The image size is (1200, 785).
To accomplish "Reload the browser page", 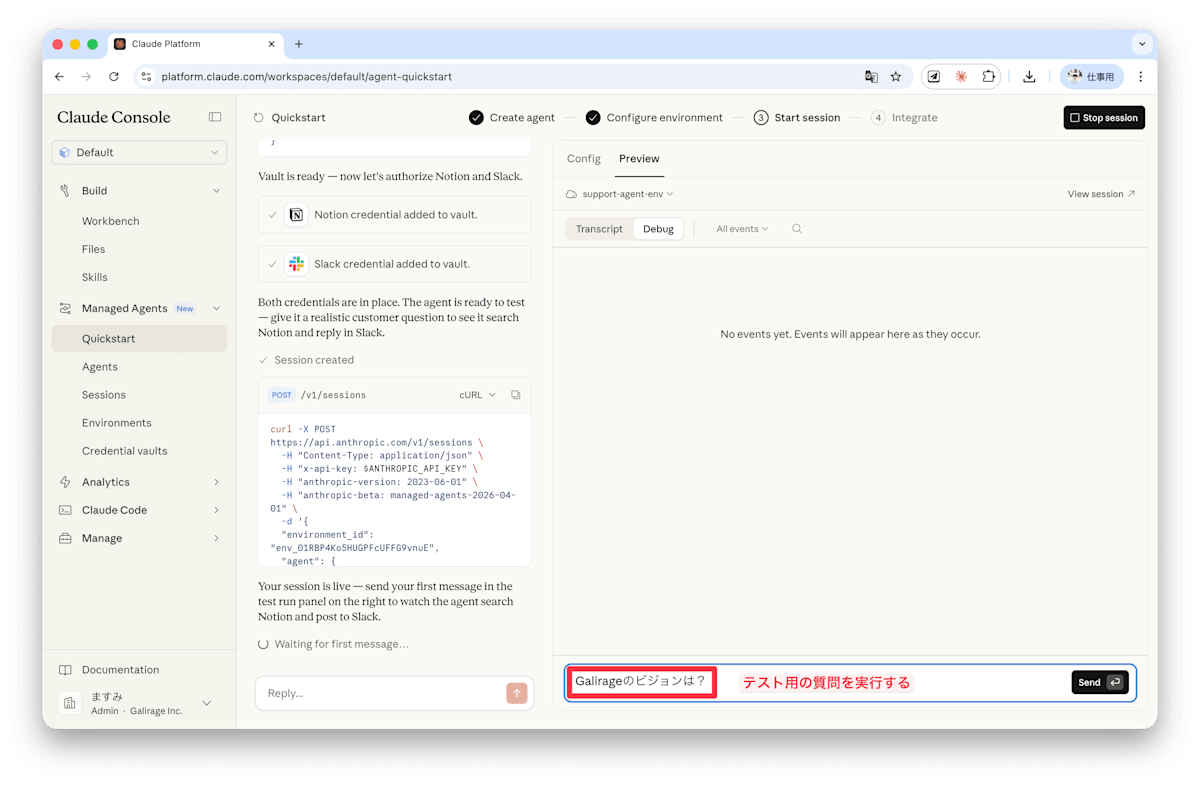I will tap(114, 76).
